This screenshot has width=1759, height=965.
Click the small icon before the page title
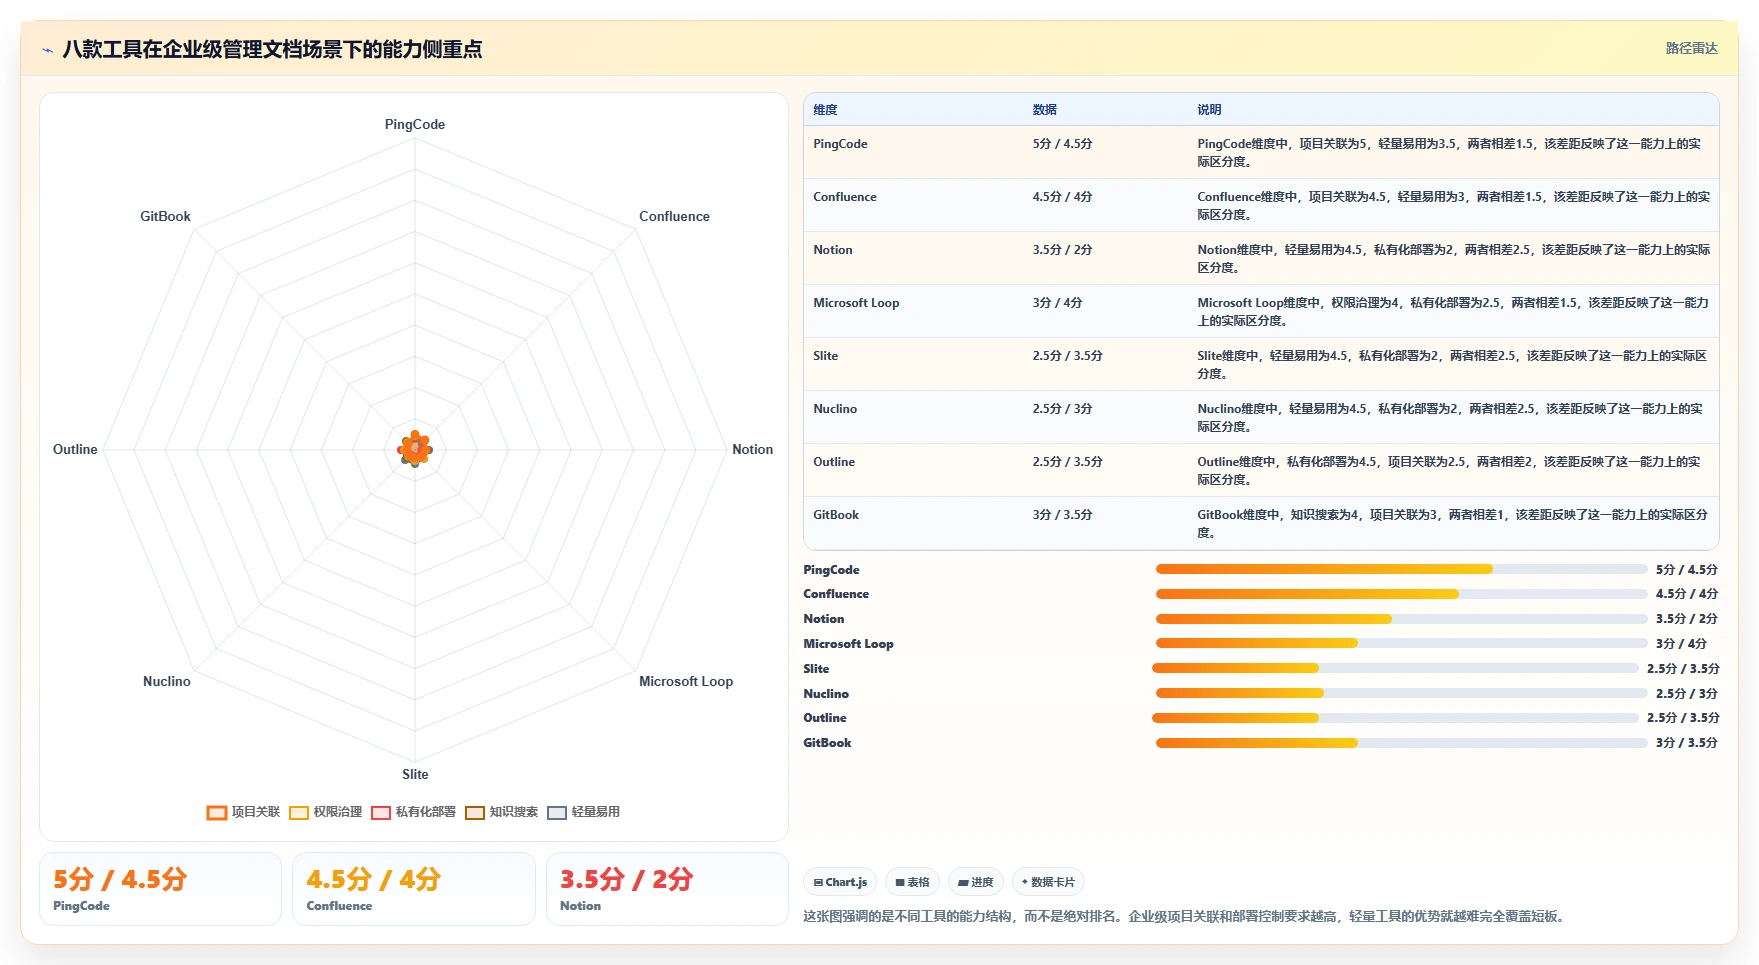coord(47,50)
